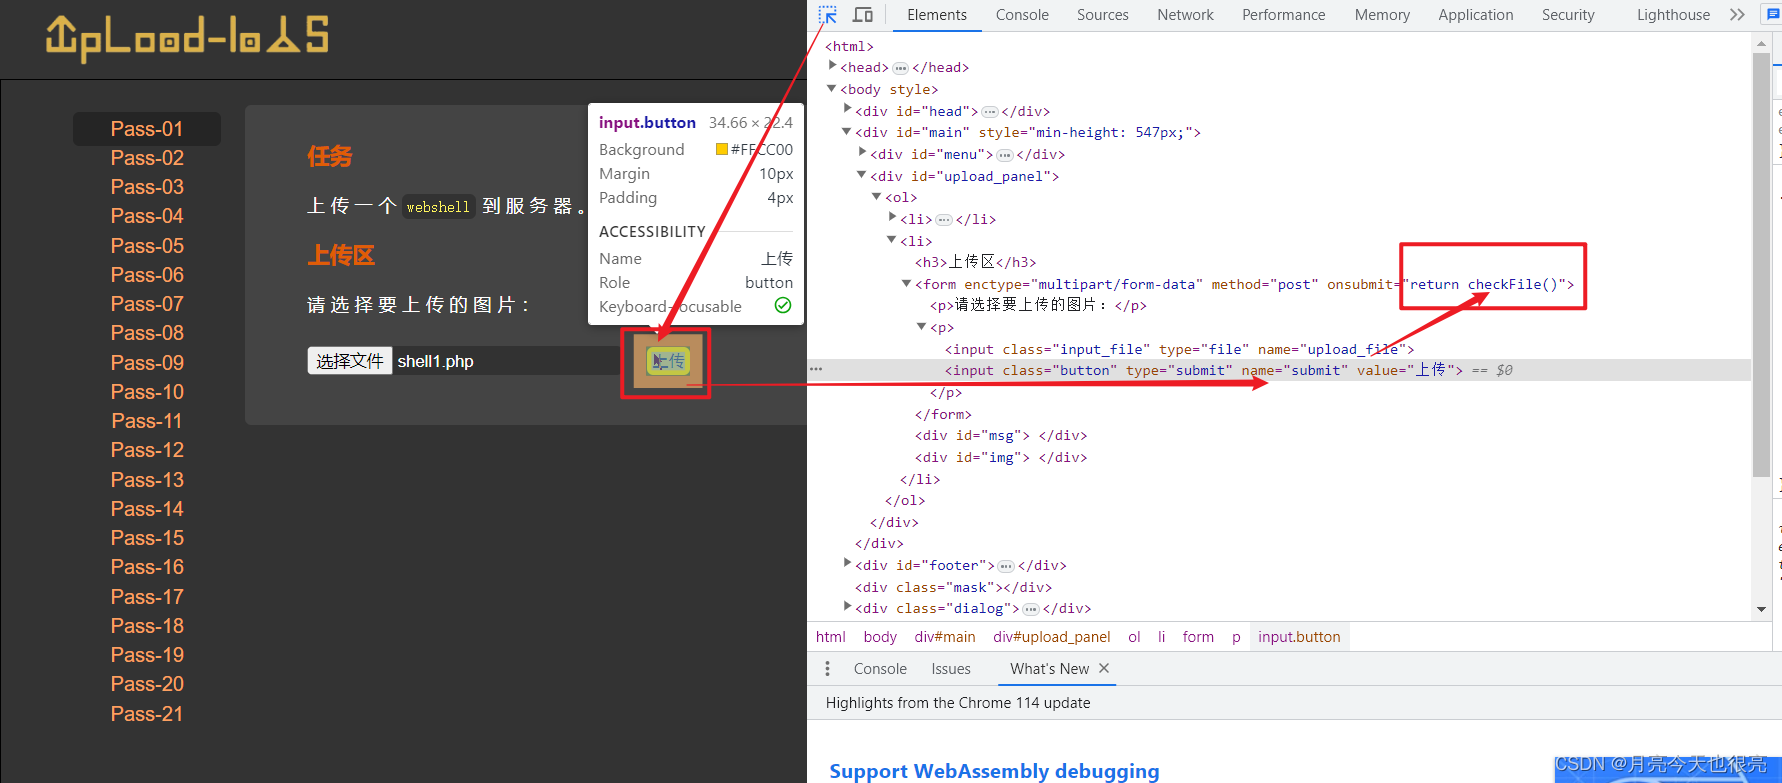This screenshot has height=783, width=1782.
Task: Open the Application tab
Action: click(x=1475, y=15)
